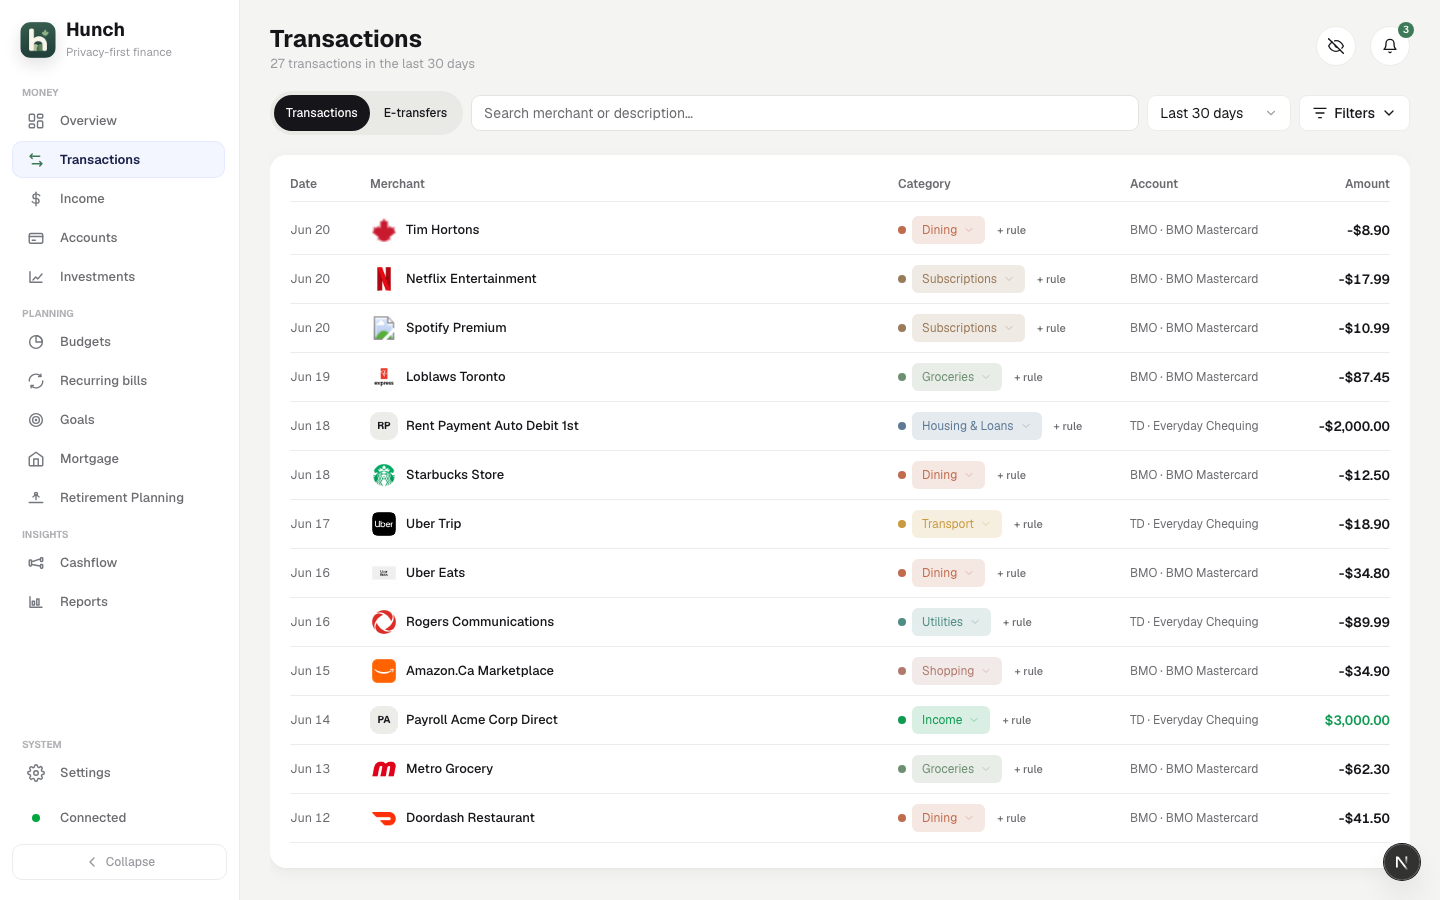Click the Hunch logo icon

tap(38, 40)
